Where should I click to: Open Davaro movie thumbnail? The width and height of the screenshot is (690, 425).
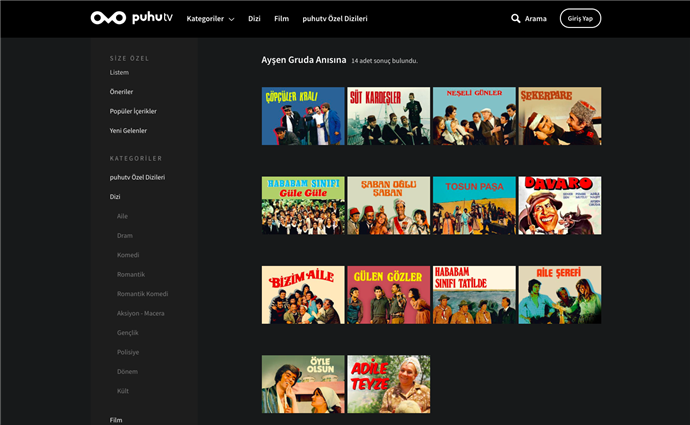click(x=560, y=205)
